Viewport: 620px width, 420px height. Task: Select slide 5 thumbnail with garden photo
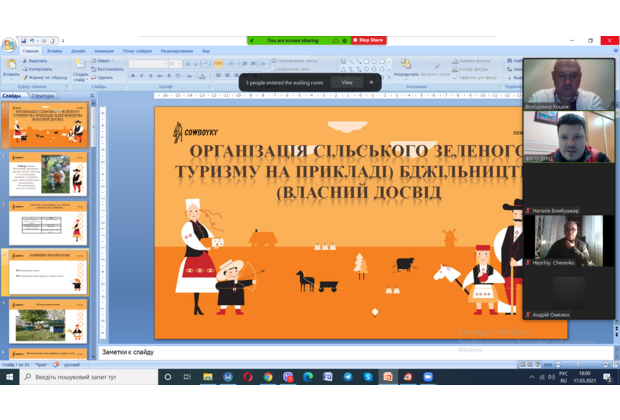coord(48,321)
